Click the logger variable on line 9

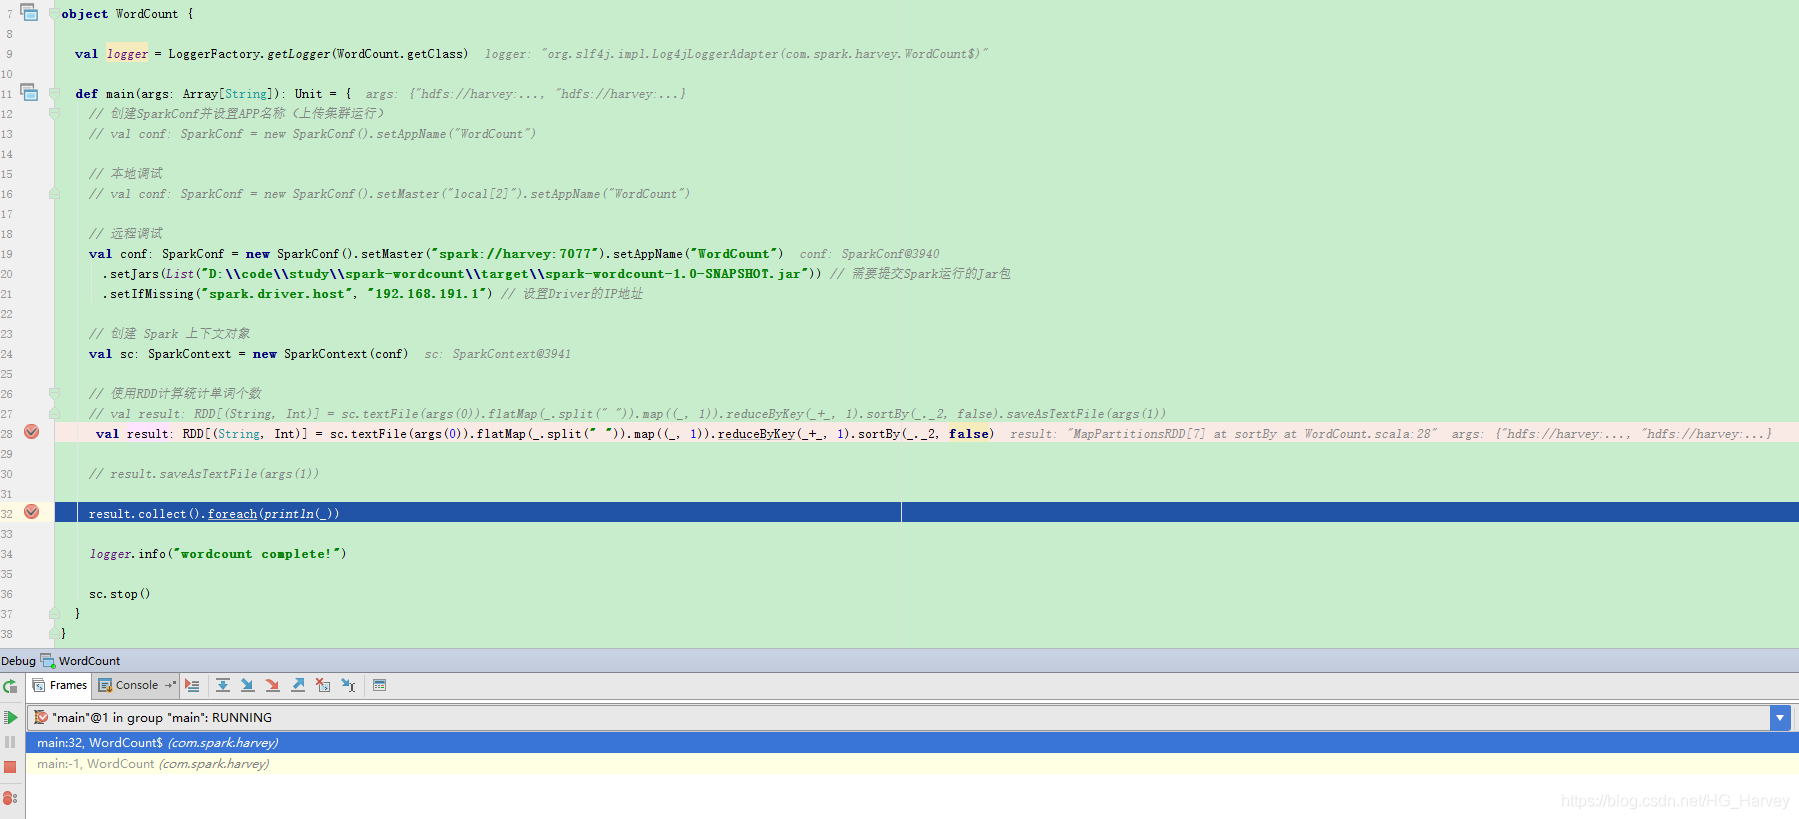tap(127, 54)
